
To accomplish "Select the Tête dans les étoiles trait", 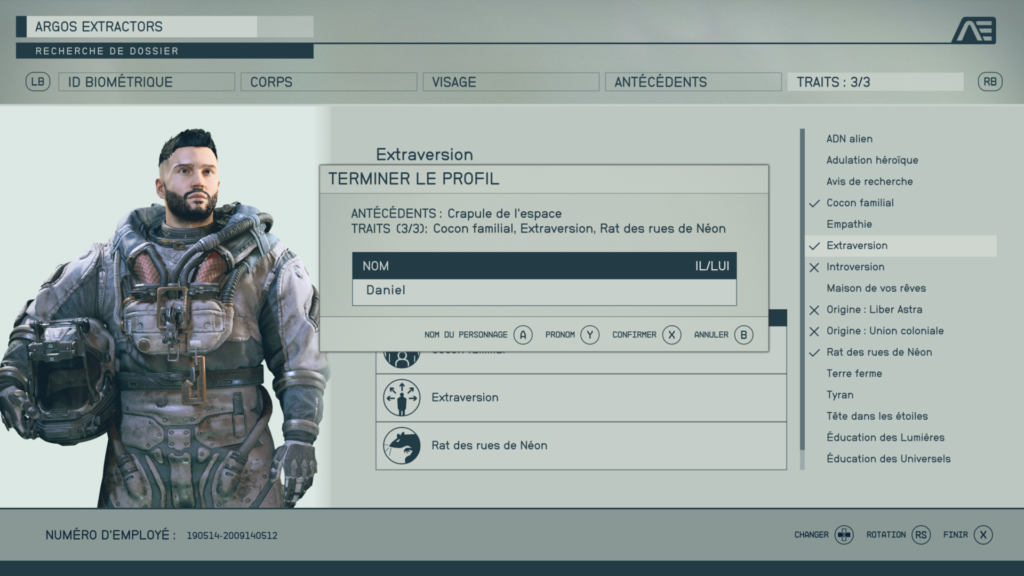I will point(876,416).
